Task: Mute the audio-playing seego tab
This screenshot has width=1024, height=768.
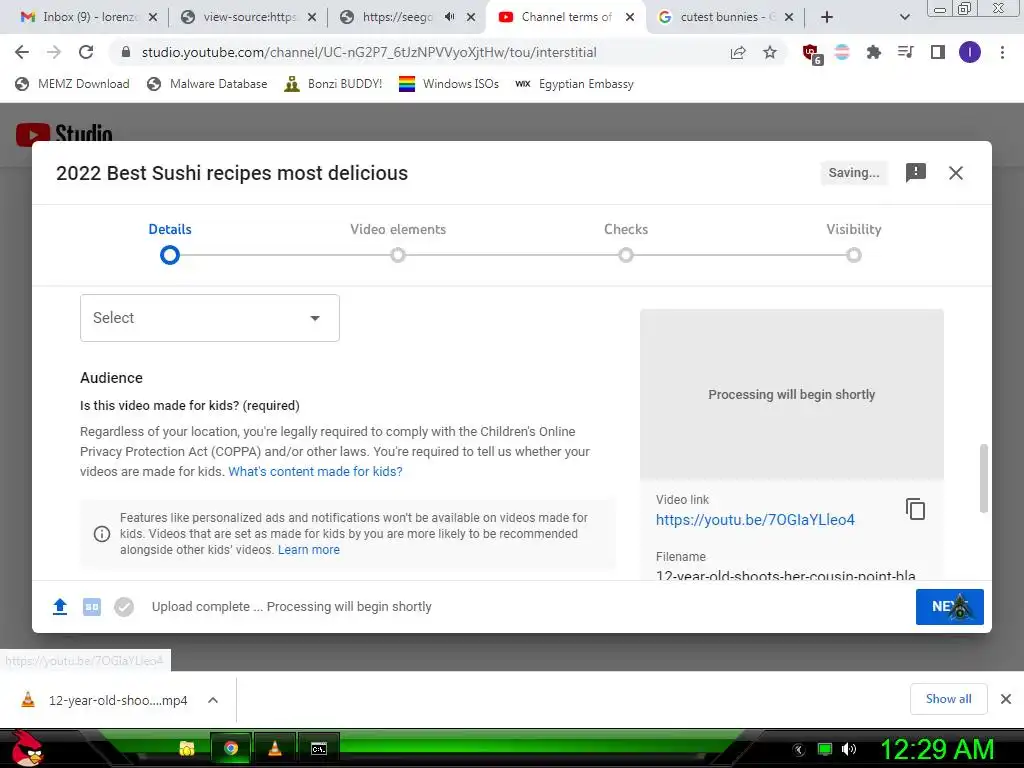Action: [x=449, y=17]
